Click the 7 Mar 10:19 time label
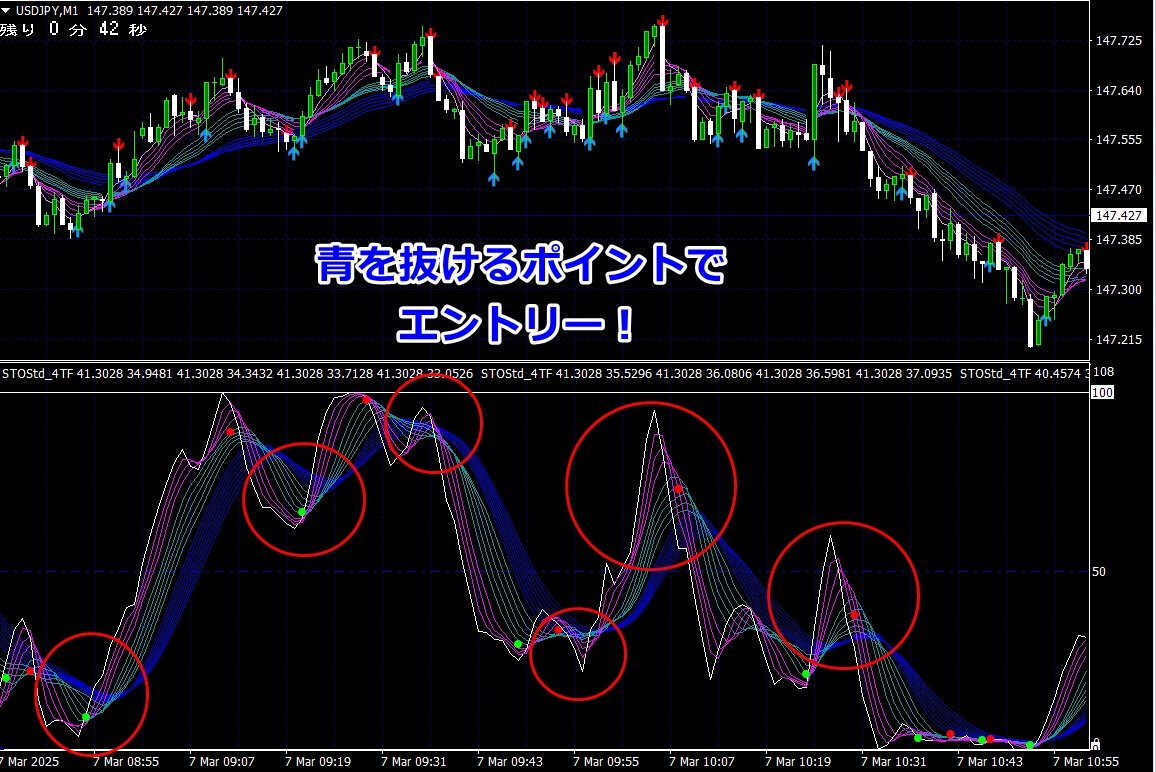 (x=798, y=761)
